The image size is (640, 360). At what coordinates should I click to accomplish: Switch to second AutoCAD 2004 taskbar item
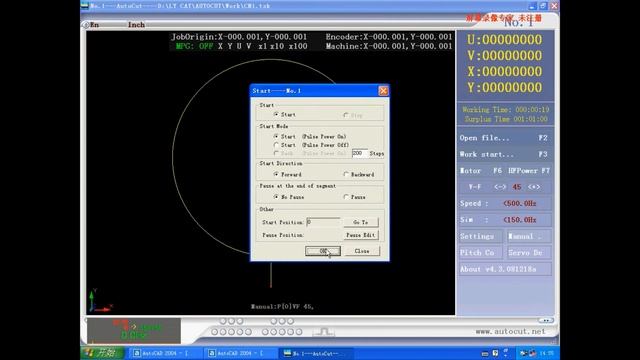[x=240, y=353]
